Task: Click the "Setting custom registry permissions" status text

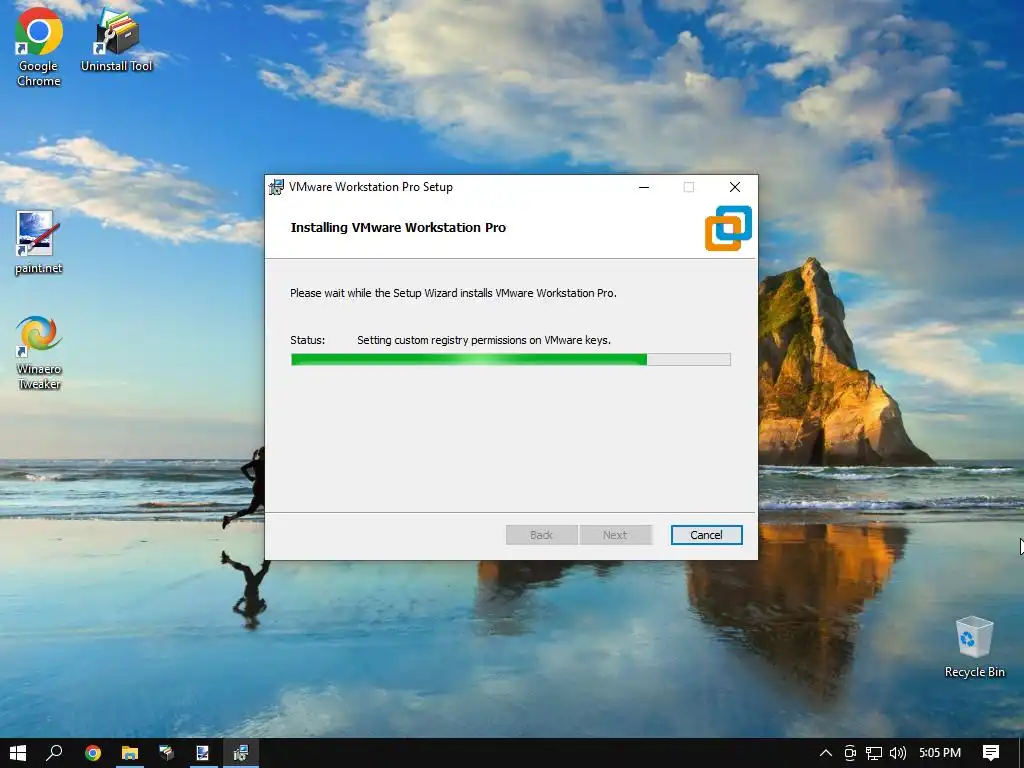Action: (x=484, y=340)
